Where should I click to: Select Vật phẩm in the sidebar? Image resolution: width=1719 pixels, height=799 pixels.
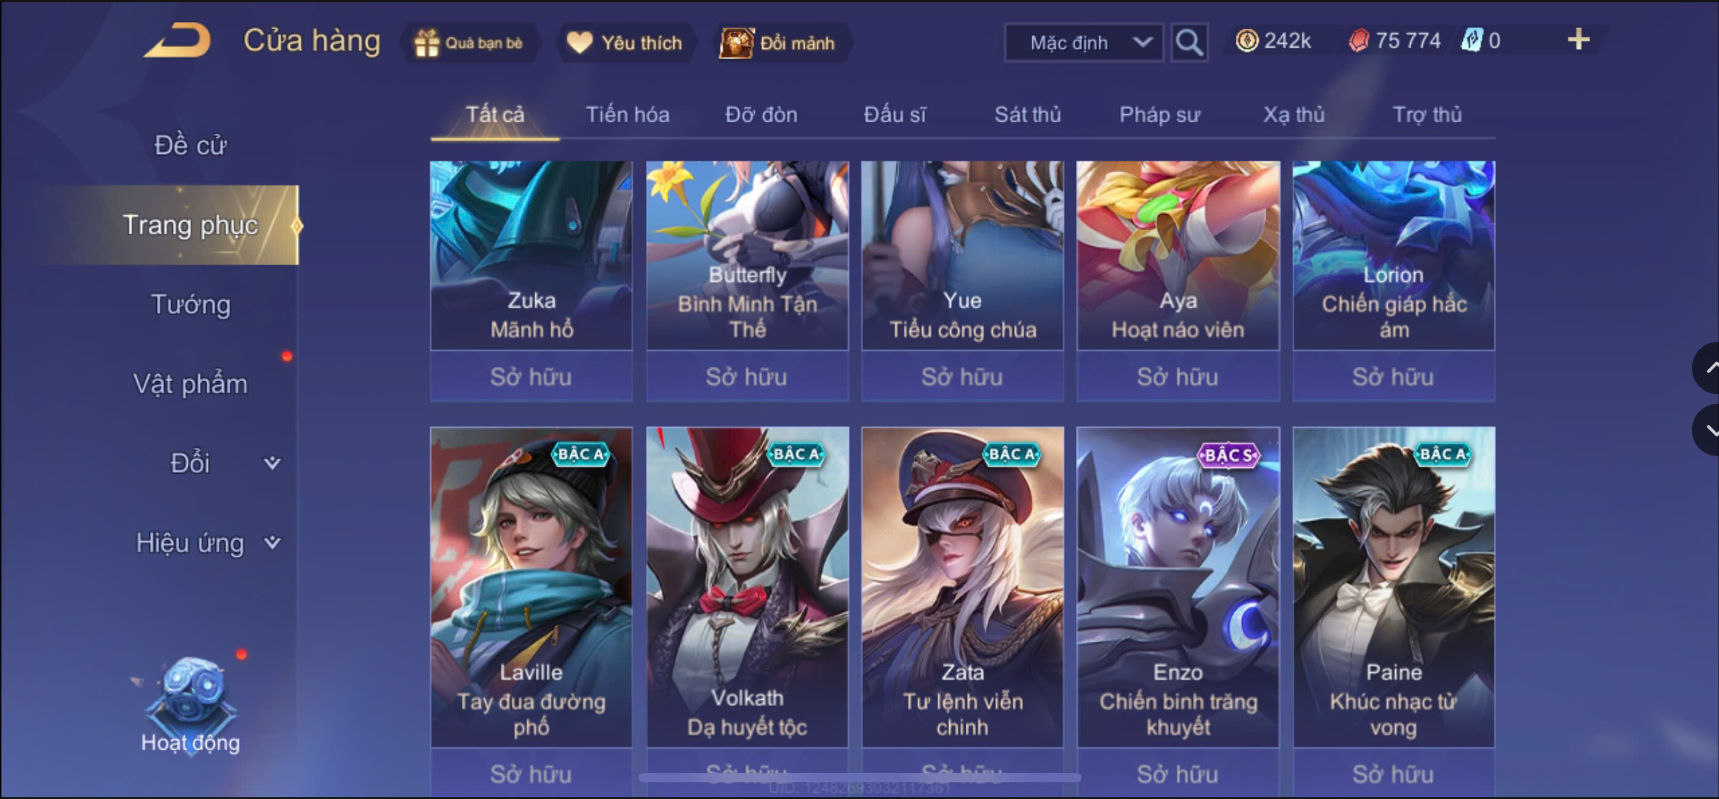pos(190,384)
